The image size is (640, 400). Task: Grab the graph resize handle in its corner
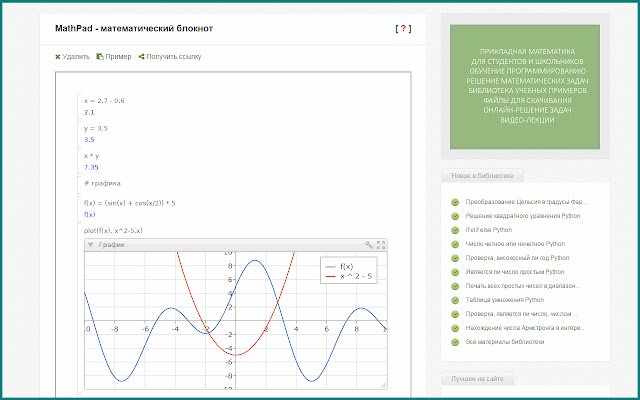(x=383, y=385)
